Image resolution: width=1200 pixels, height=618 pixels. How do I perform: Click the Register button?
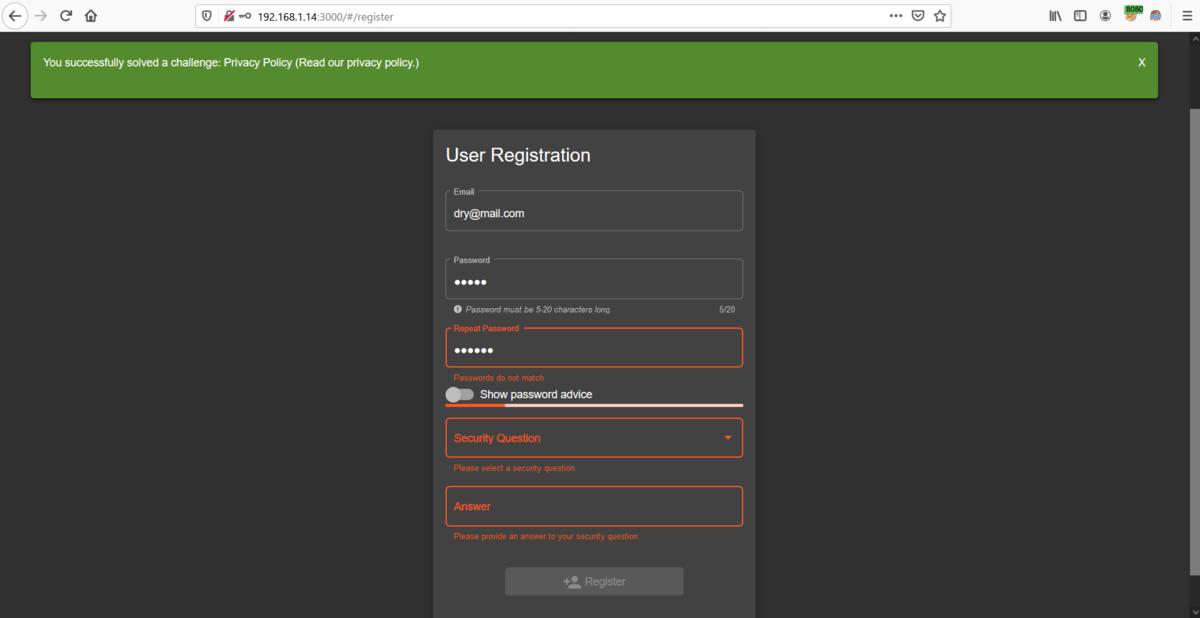tap(594, 581)
